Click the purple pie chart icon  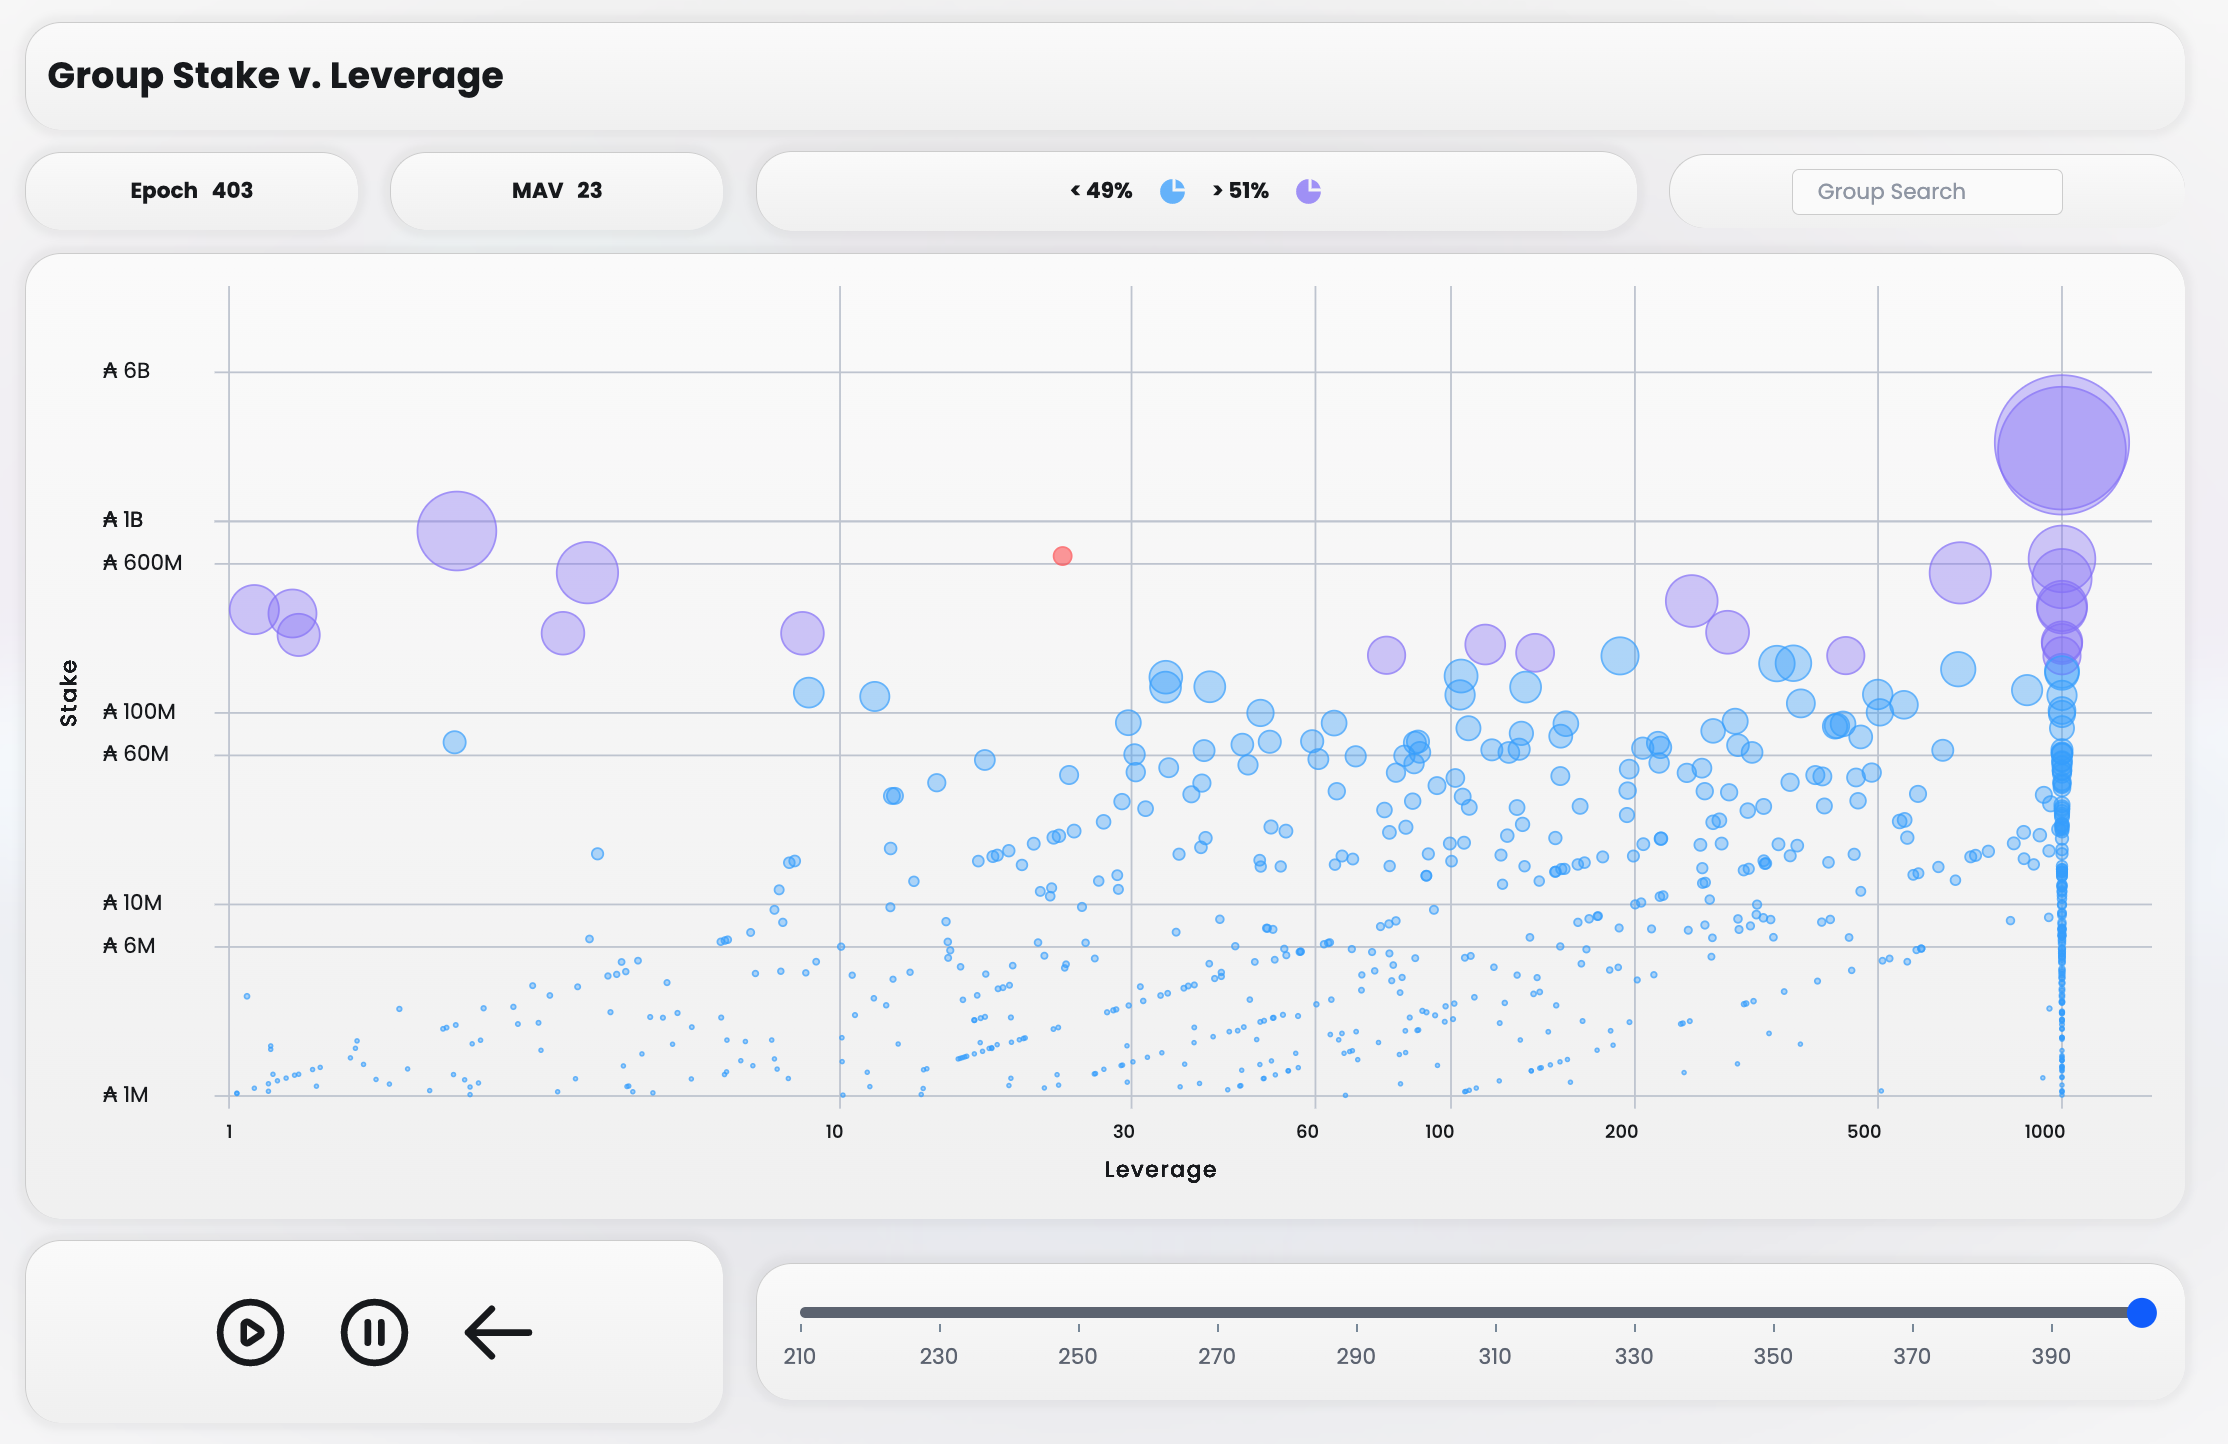click(1308, 191)
